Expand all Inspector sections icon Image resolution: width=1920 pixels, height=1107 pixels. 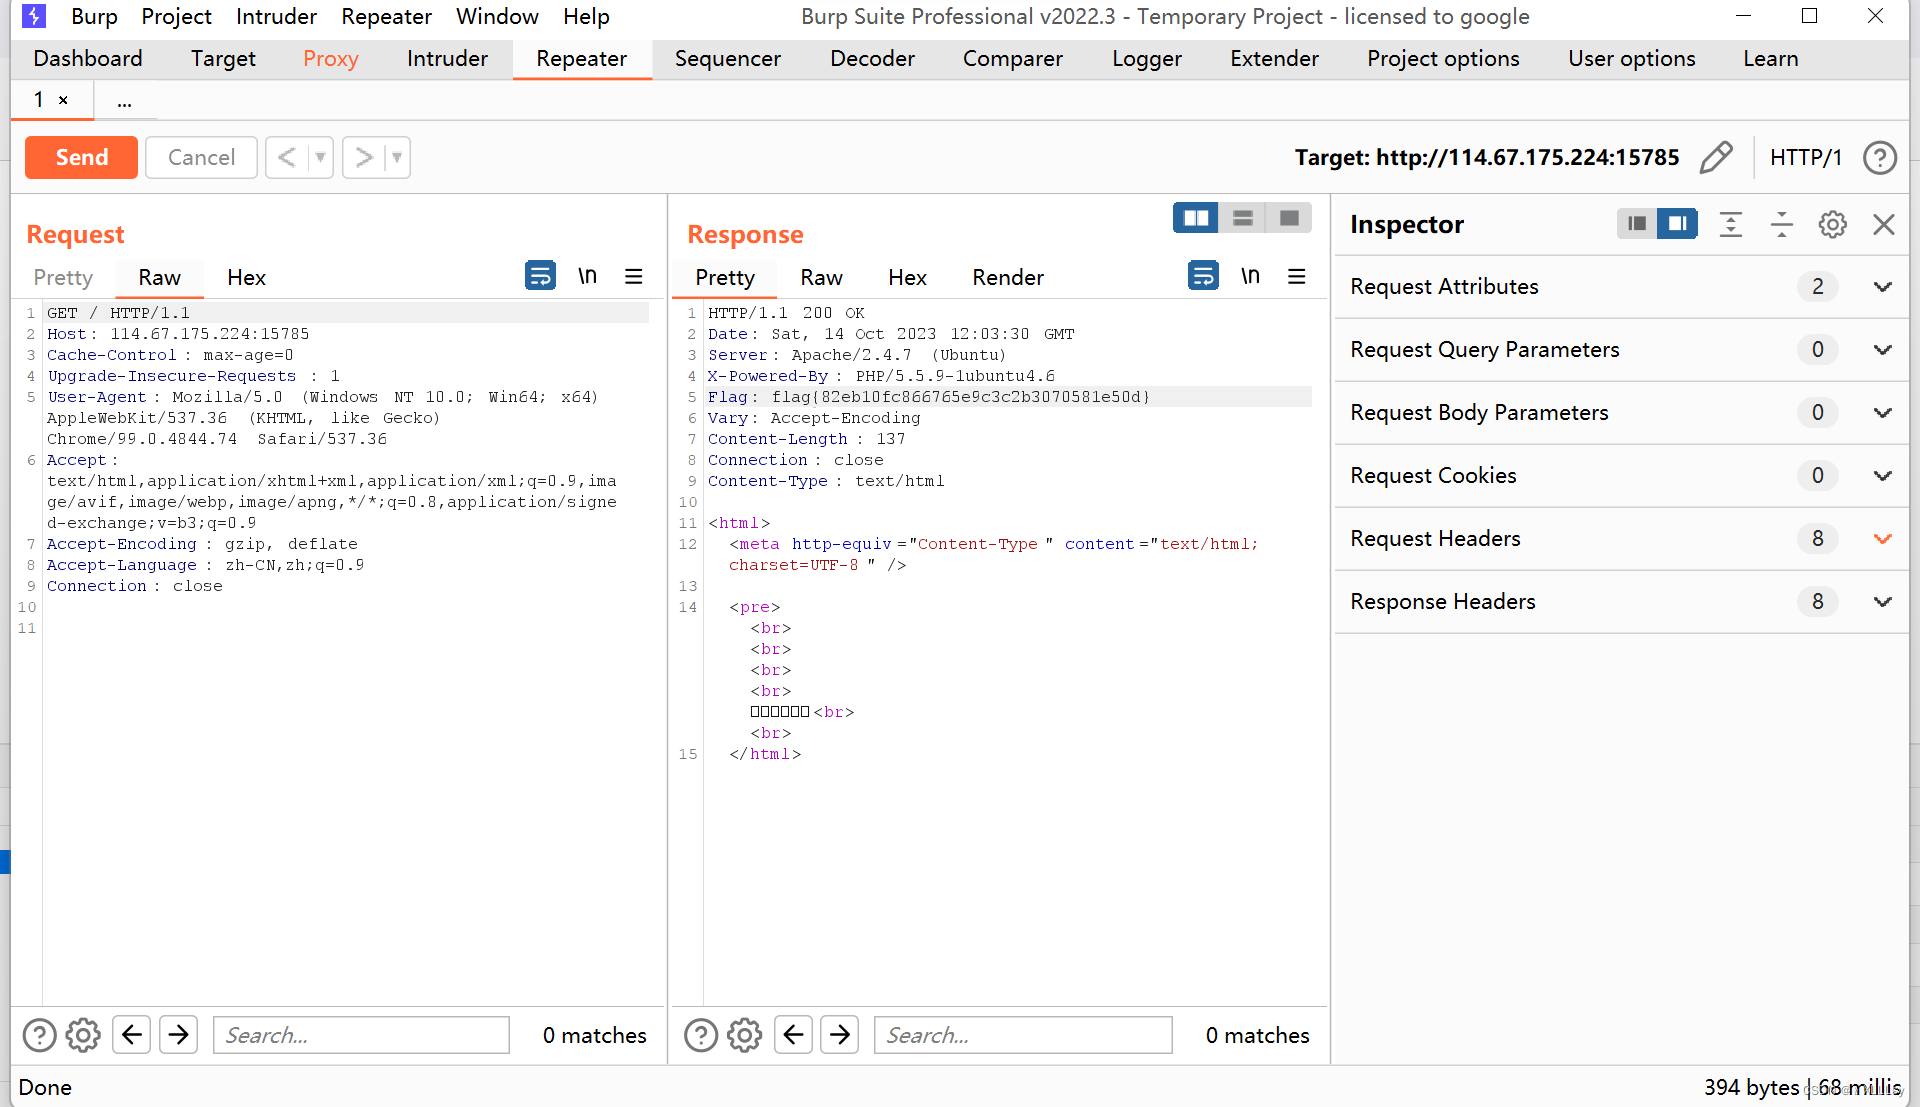coord(1731,224)
